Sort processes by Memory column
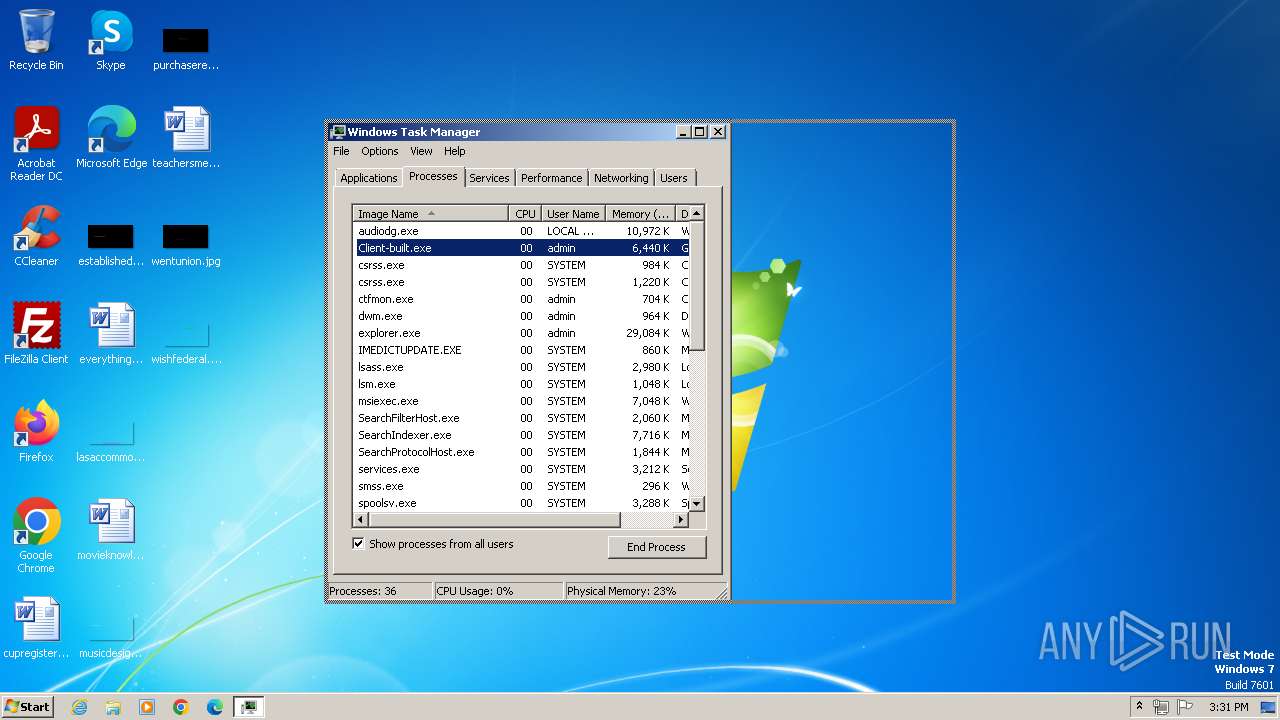Viewport: 1280px width, 720px height. (641, 213)
